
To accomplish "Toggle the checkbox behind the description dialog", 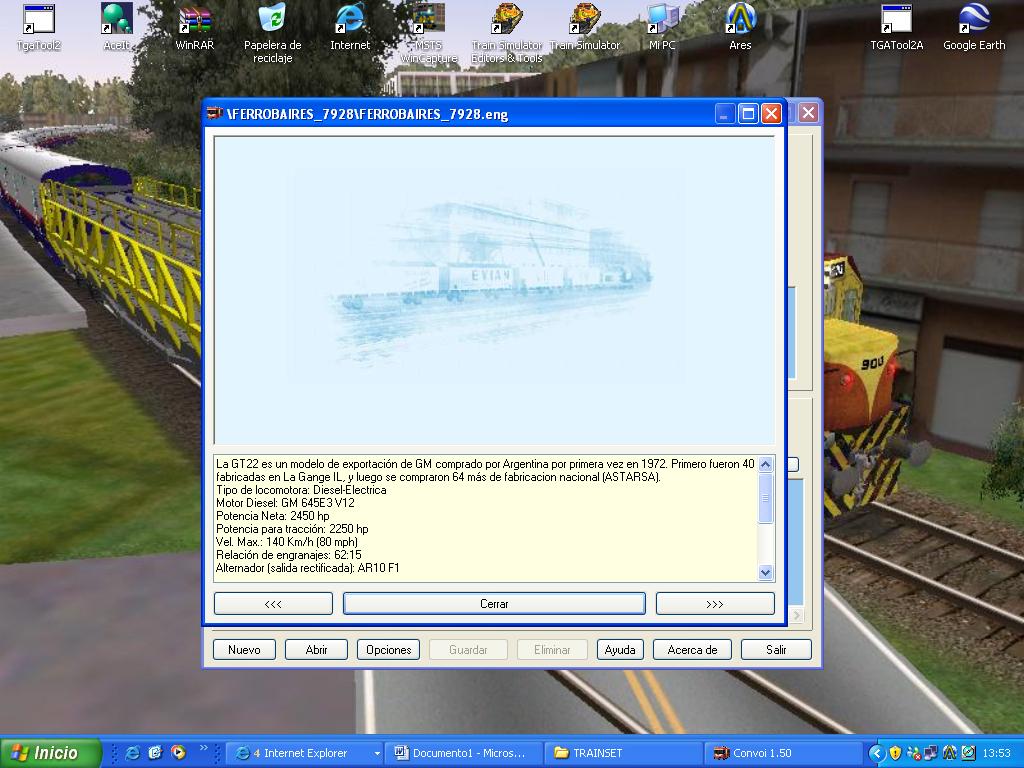I will pos(793,464).
